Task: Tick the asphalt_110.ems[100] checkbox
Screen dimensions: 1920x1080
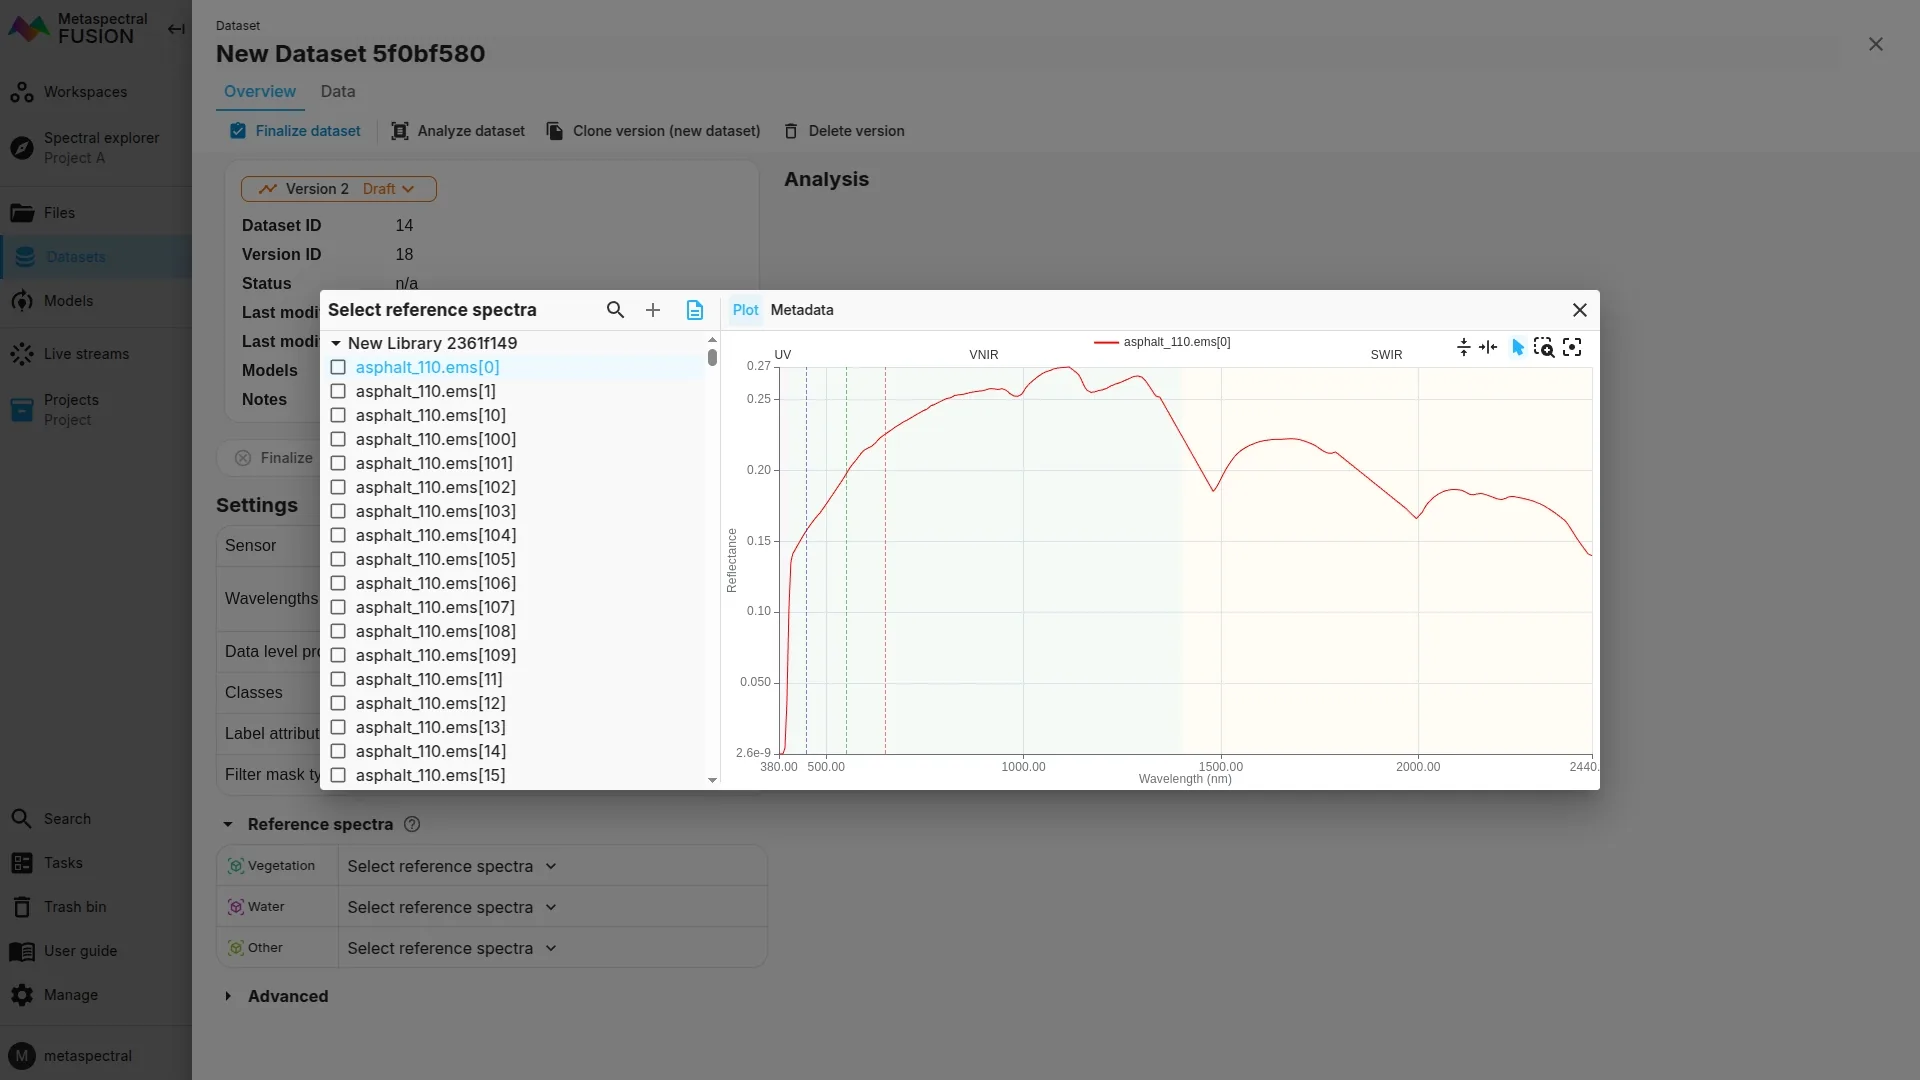Action: [x=338, y=439]
